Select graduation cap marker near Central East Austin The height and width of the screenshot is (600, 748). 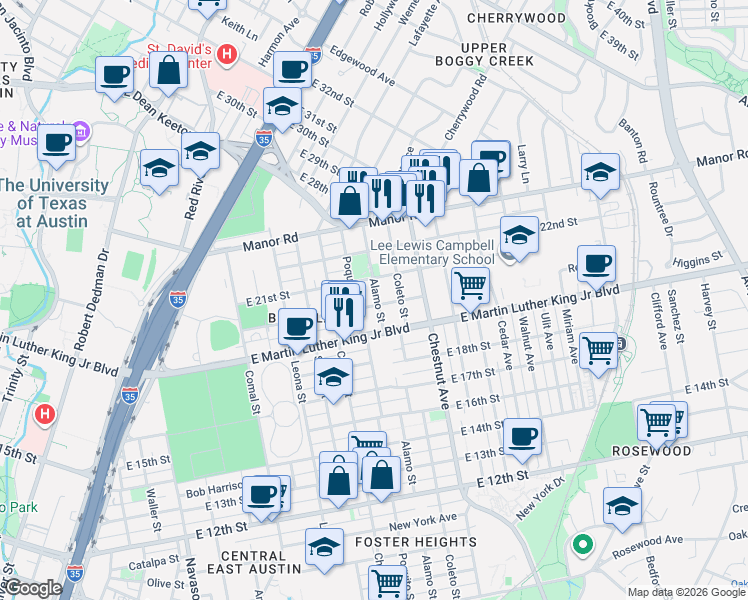324,548
